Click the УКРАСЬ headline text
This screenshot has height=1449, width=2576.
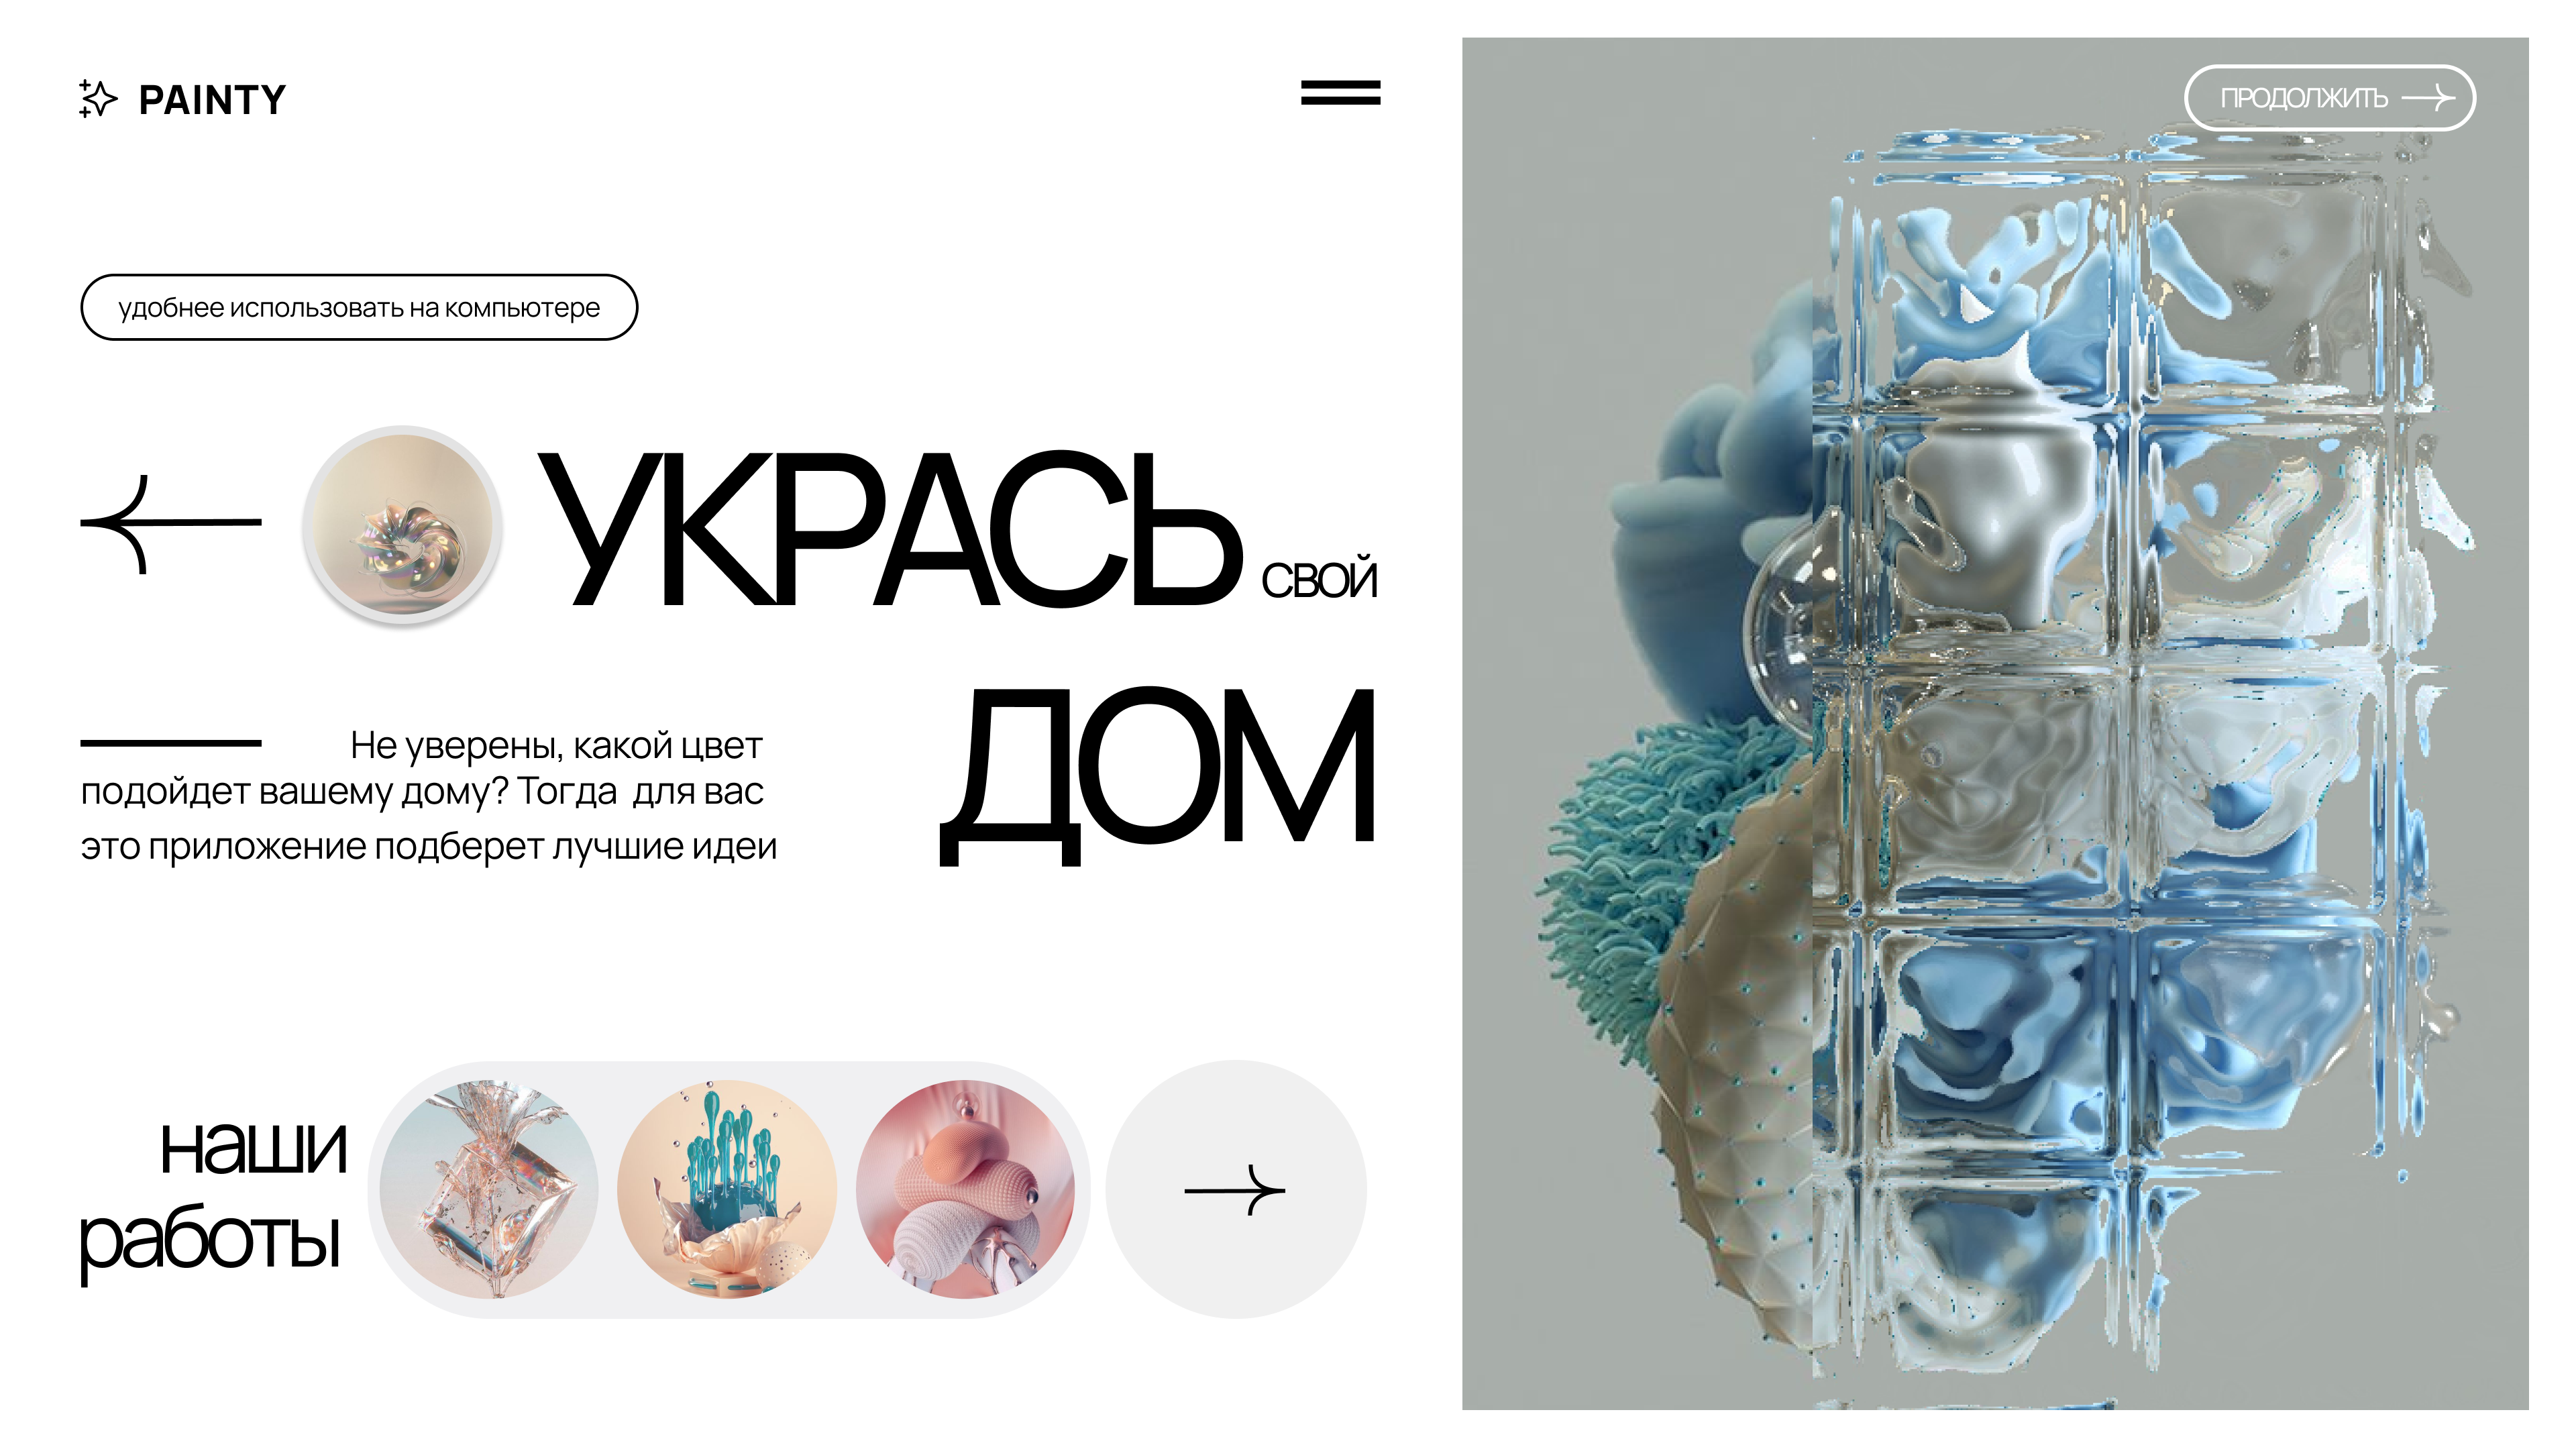(890, 530)
